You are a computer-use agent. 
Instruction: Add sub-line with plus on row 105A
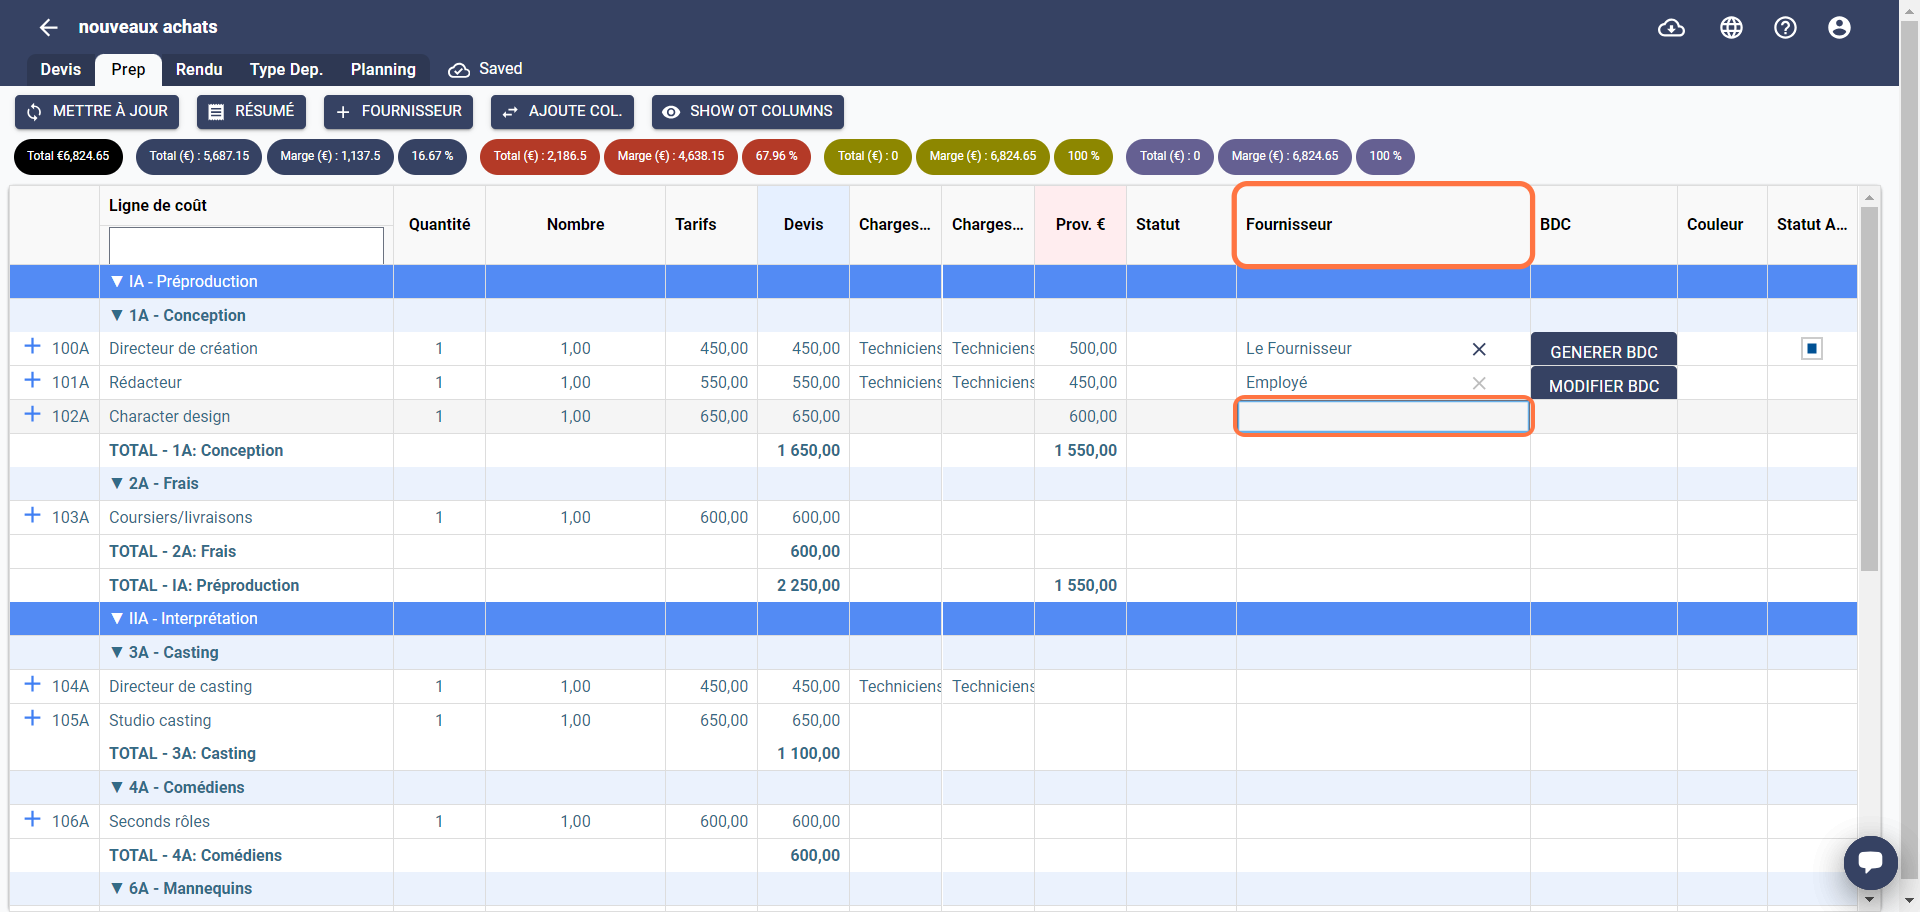(x=32, y=718)
